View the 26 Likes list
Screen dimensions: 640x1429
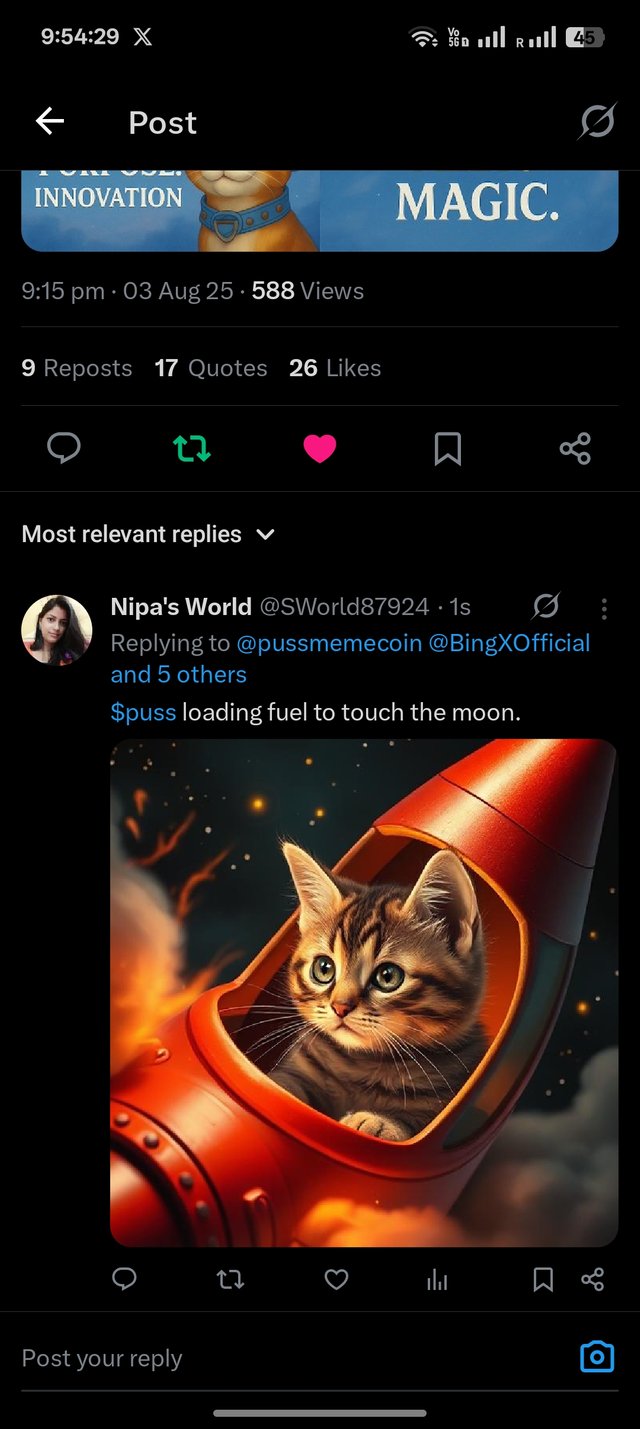pos(335,368)
